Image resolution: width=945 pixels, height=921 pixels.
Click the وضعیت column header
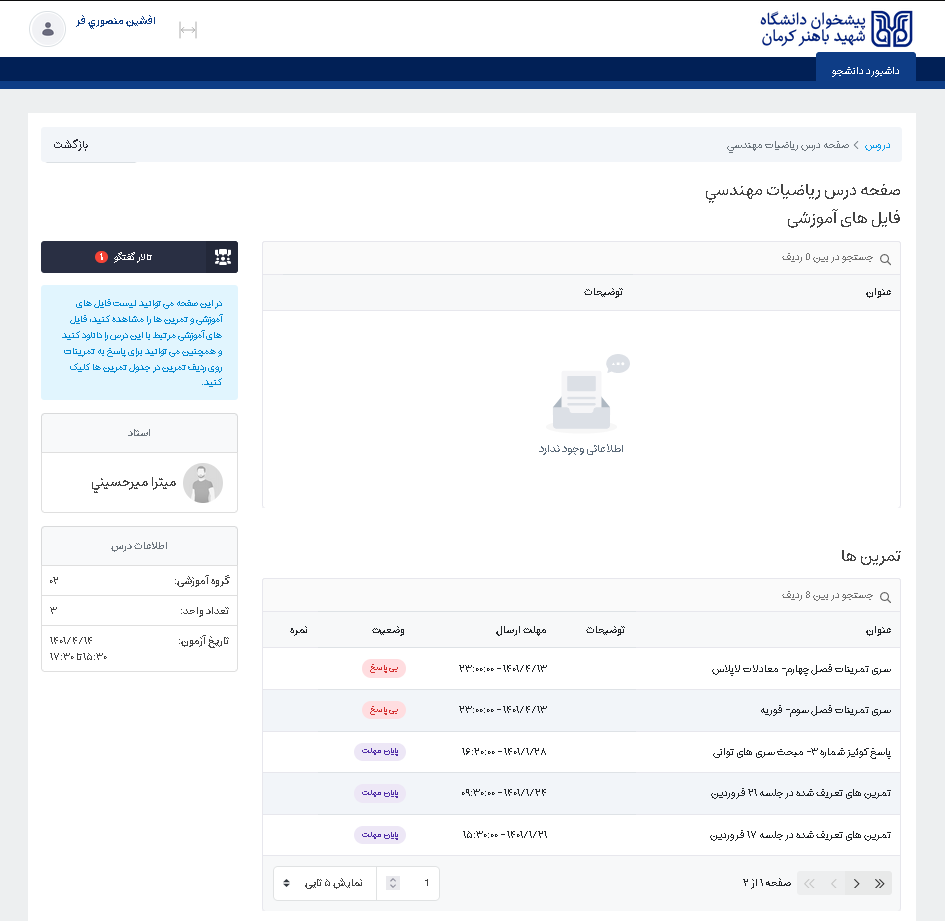click(388, 630)
